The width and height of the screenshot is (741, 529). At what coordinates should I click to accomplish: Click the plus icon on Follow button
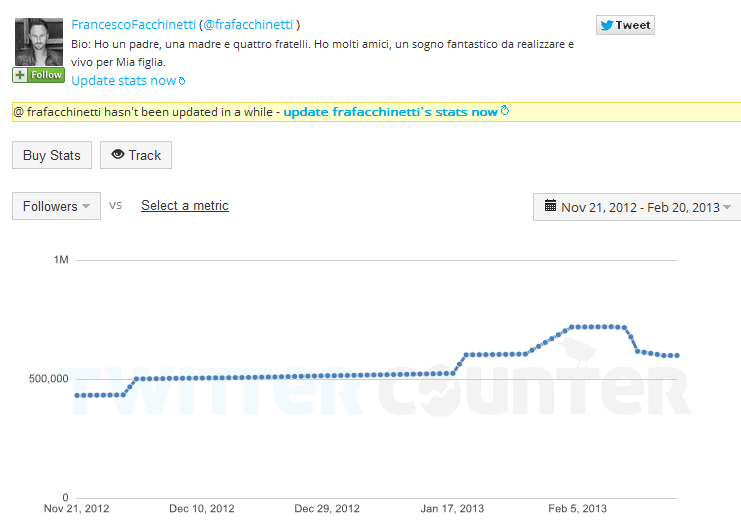(20, 75)
